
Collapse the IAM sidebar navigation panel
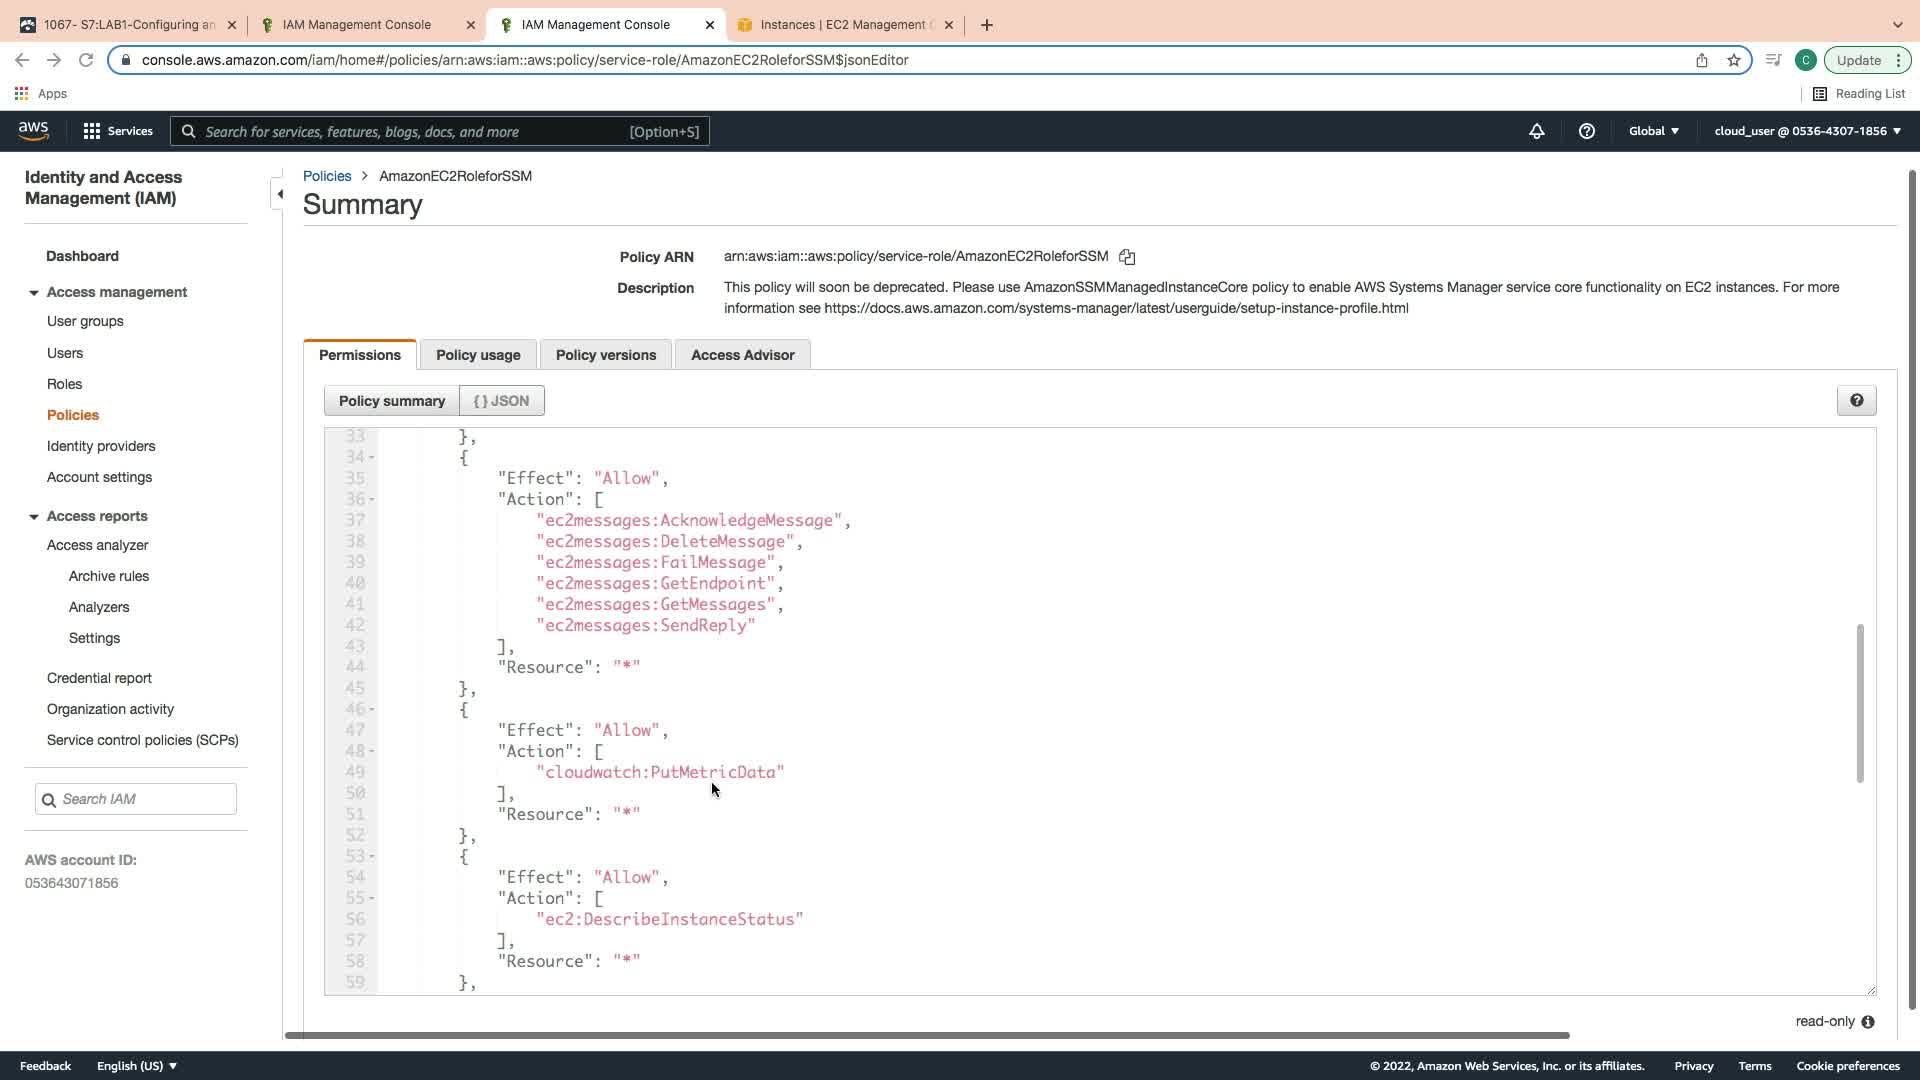pos(280,194)
